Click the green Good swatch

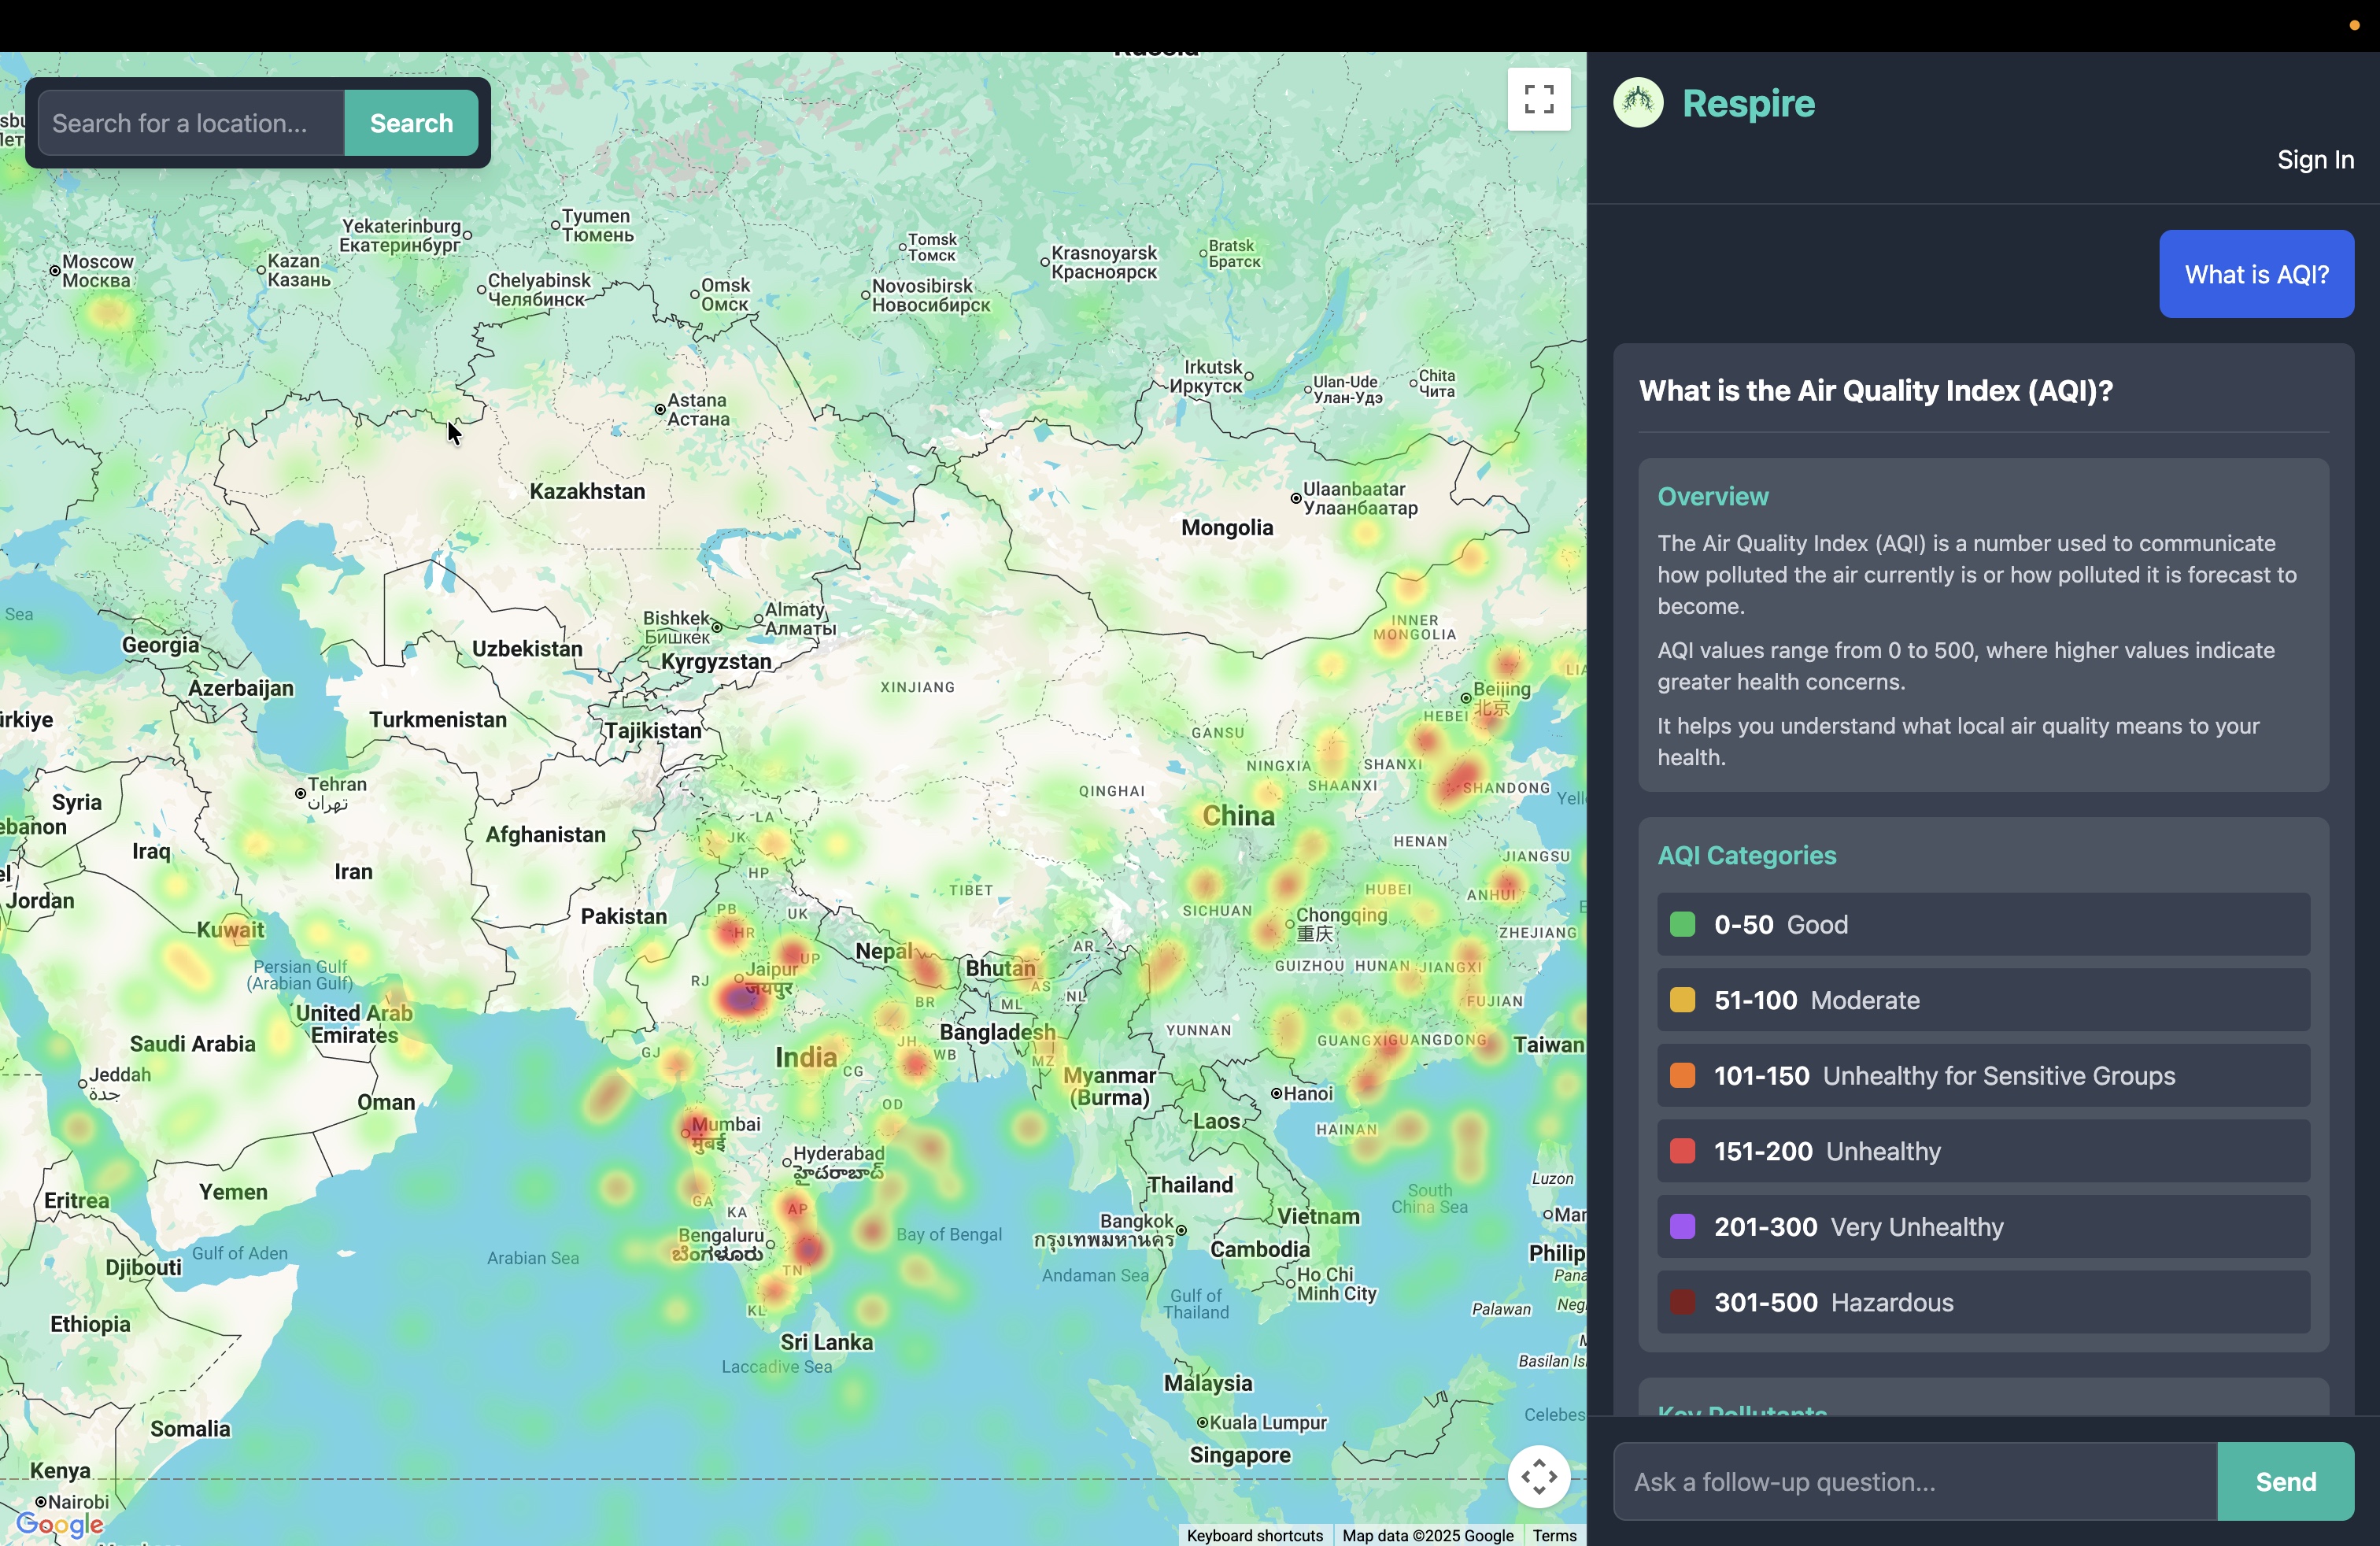[1682, 924]
